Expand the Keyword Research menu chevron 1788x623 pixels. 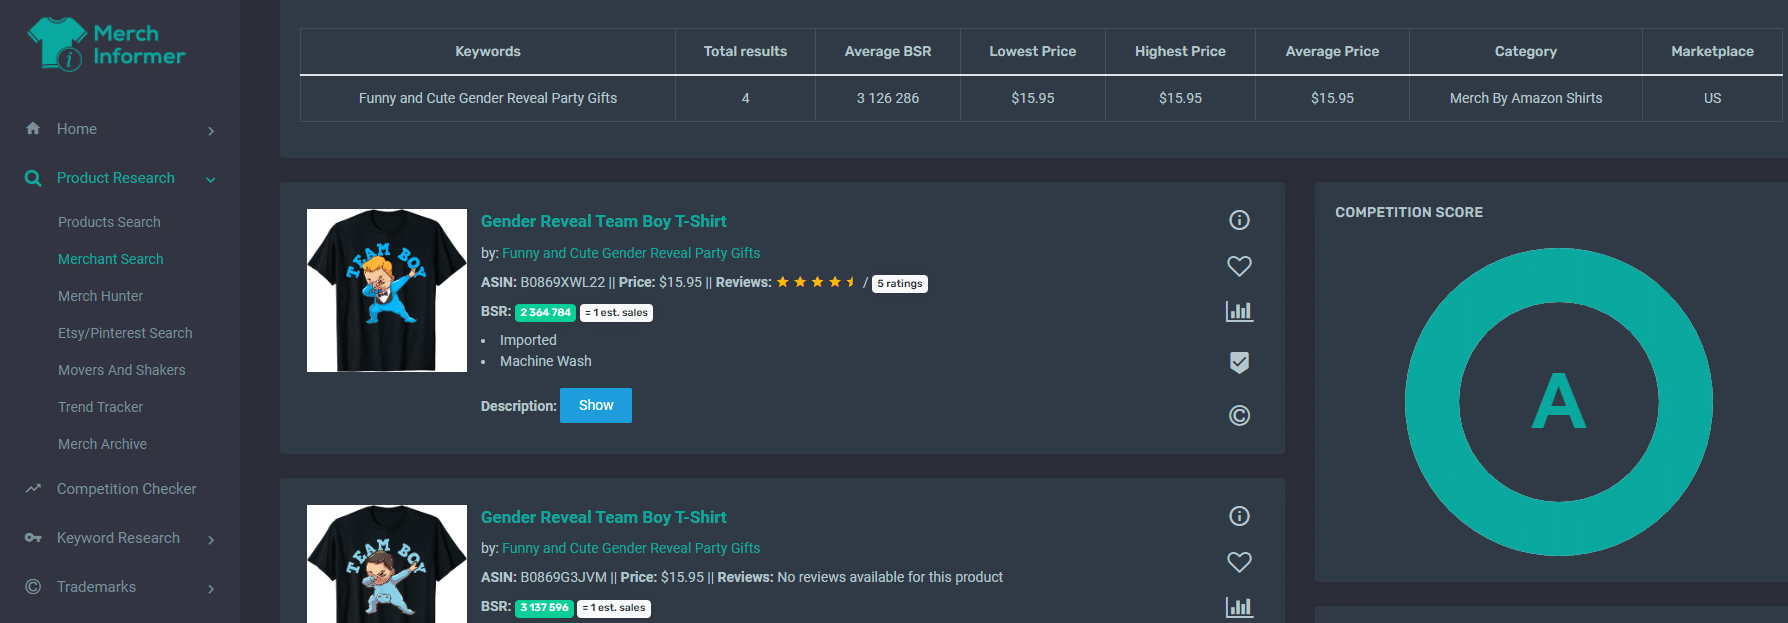click(x=211, y=540)
